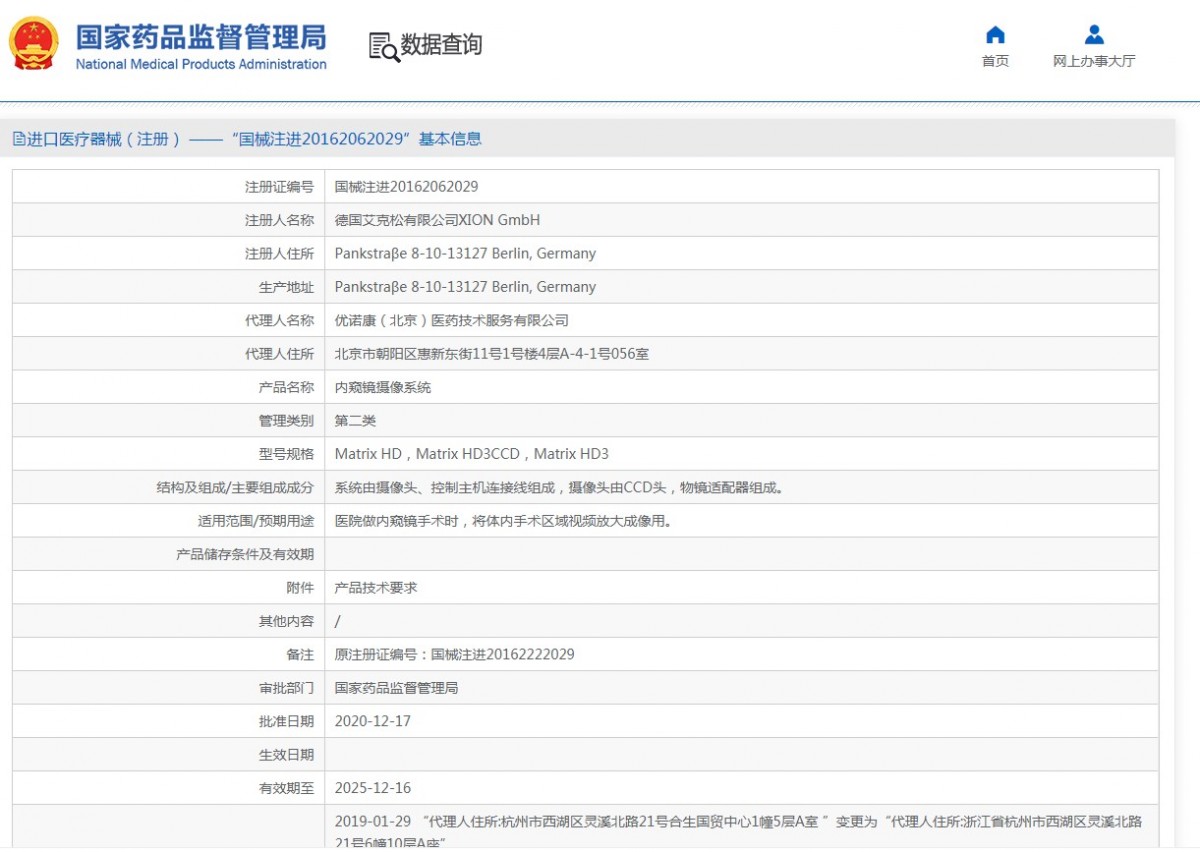Click the 生效日期 row label
This screenshot has width=1200, height=852.
point(286,755)
